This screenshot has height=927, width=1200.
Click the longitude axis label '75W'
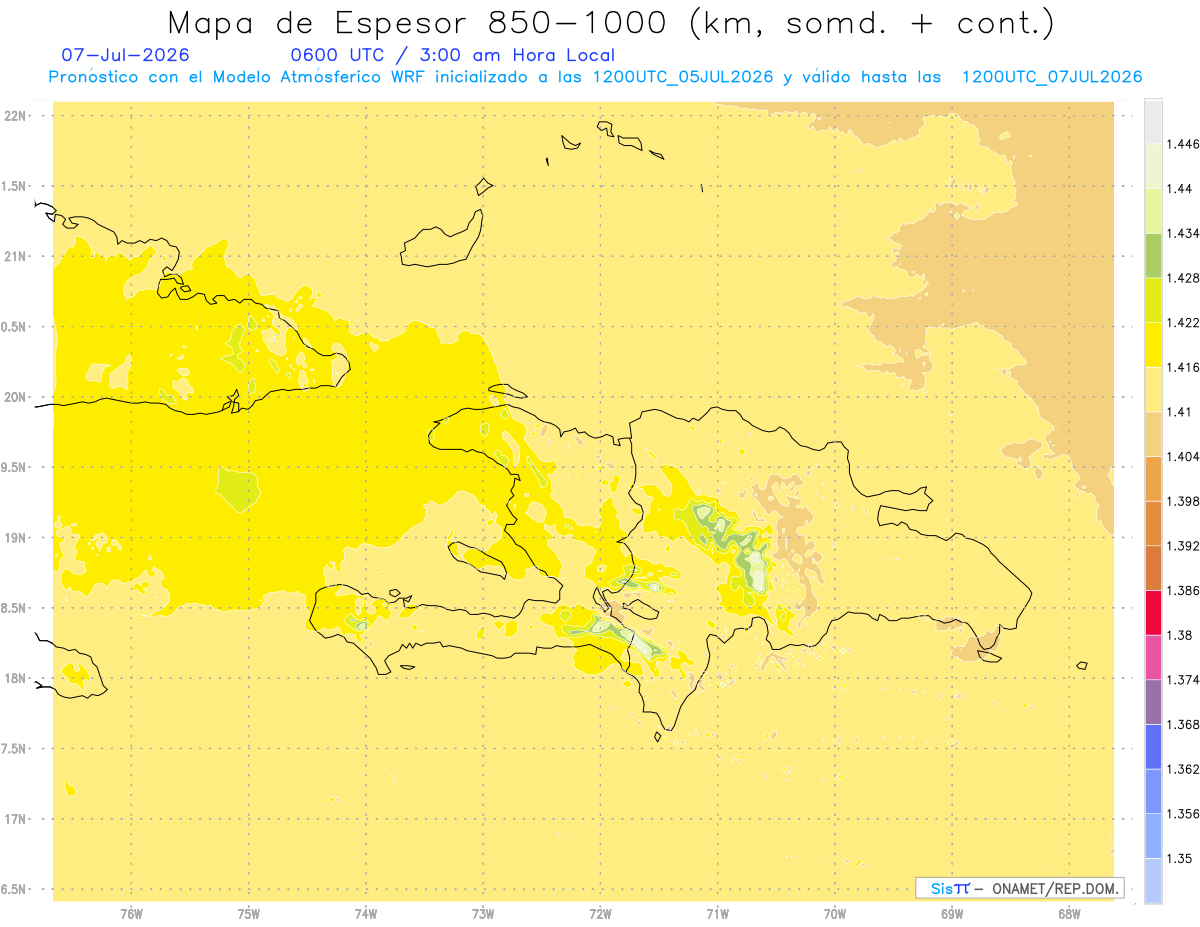pos(249,914)
